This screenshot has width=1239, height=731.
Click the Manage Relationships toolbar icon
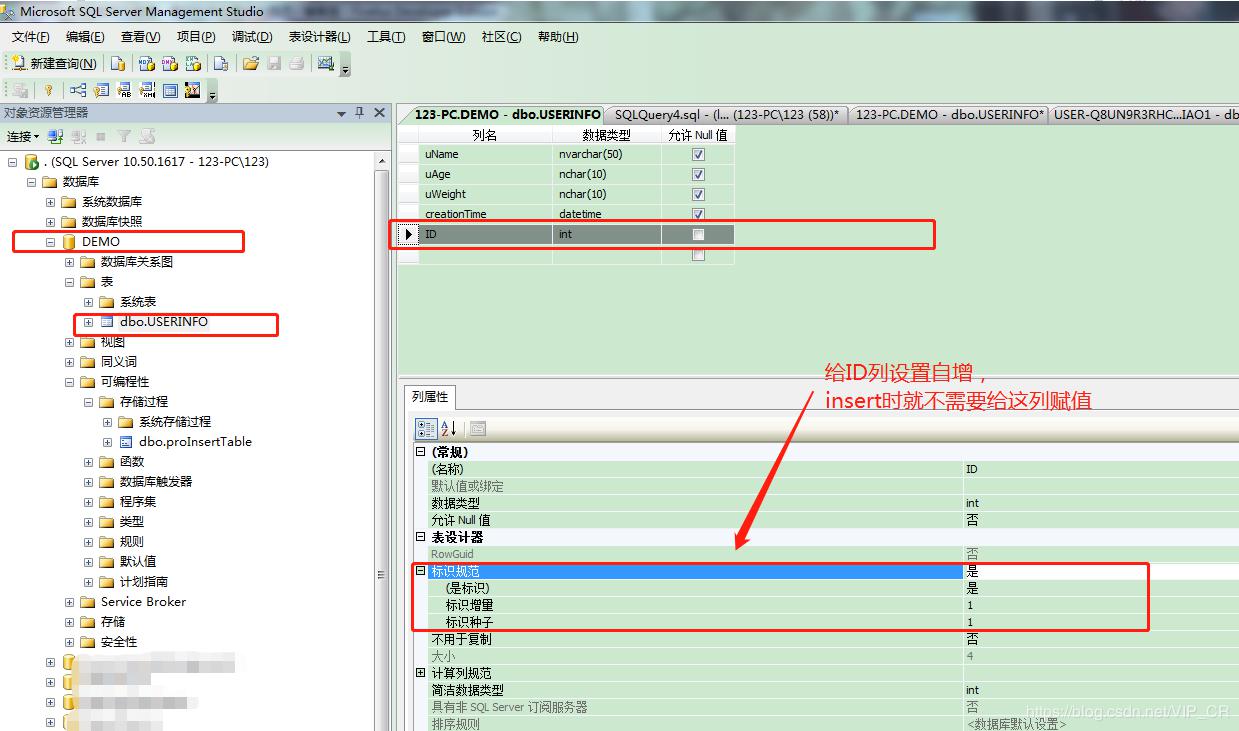tap(80, 89)
